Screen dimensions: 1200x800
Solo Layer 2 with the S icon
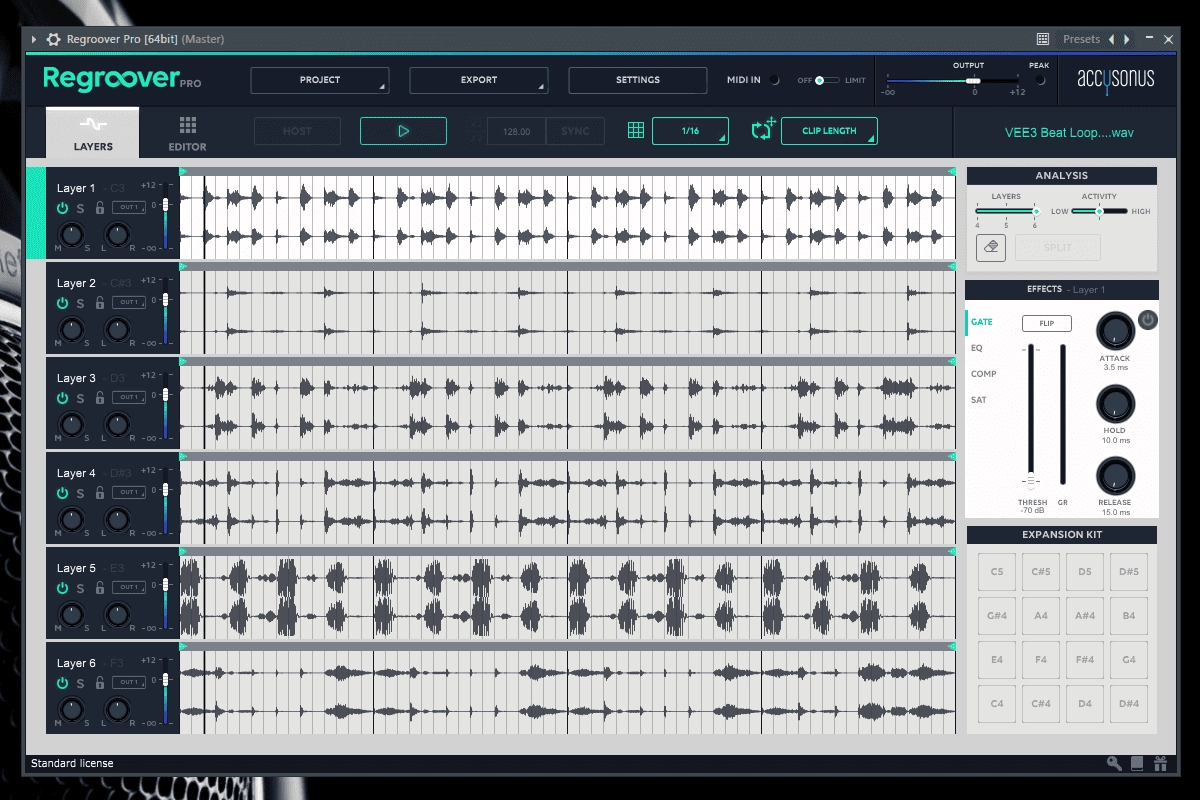80,303
